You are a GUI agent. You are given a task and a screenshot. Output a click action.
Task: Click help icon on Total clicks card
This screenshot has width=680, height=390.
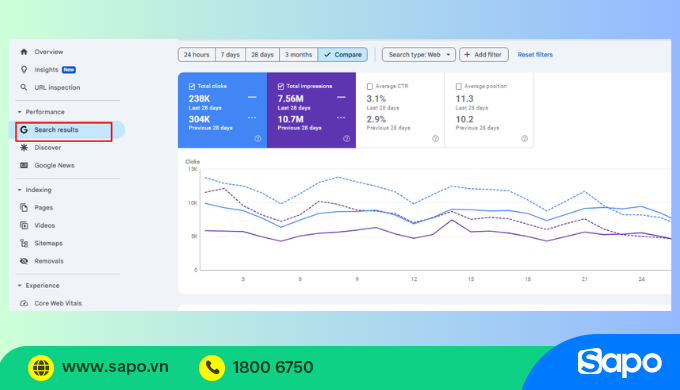point(258,139)
